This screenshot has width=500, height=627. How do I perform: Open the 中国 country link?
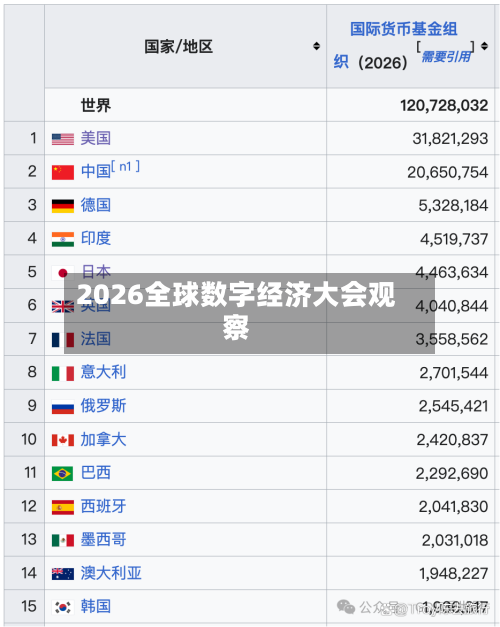coord(96,172)
